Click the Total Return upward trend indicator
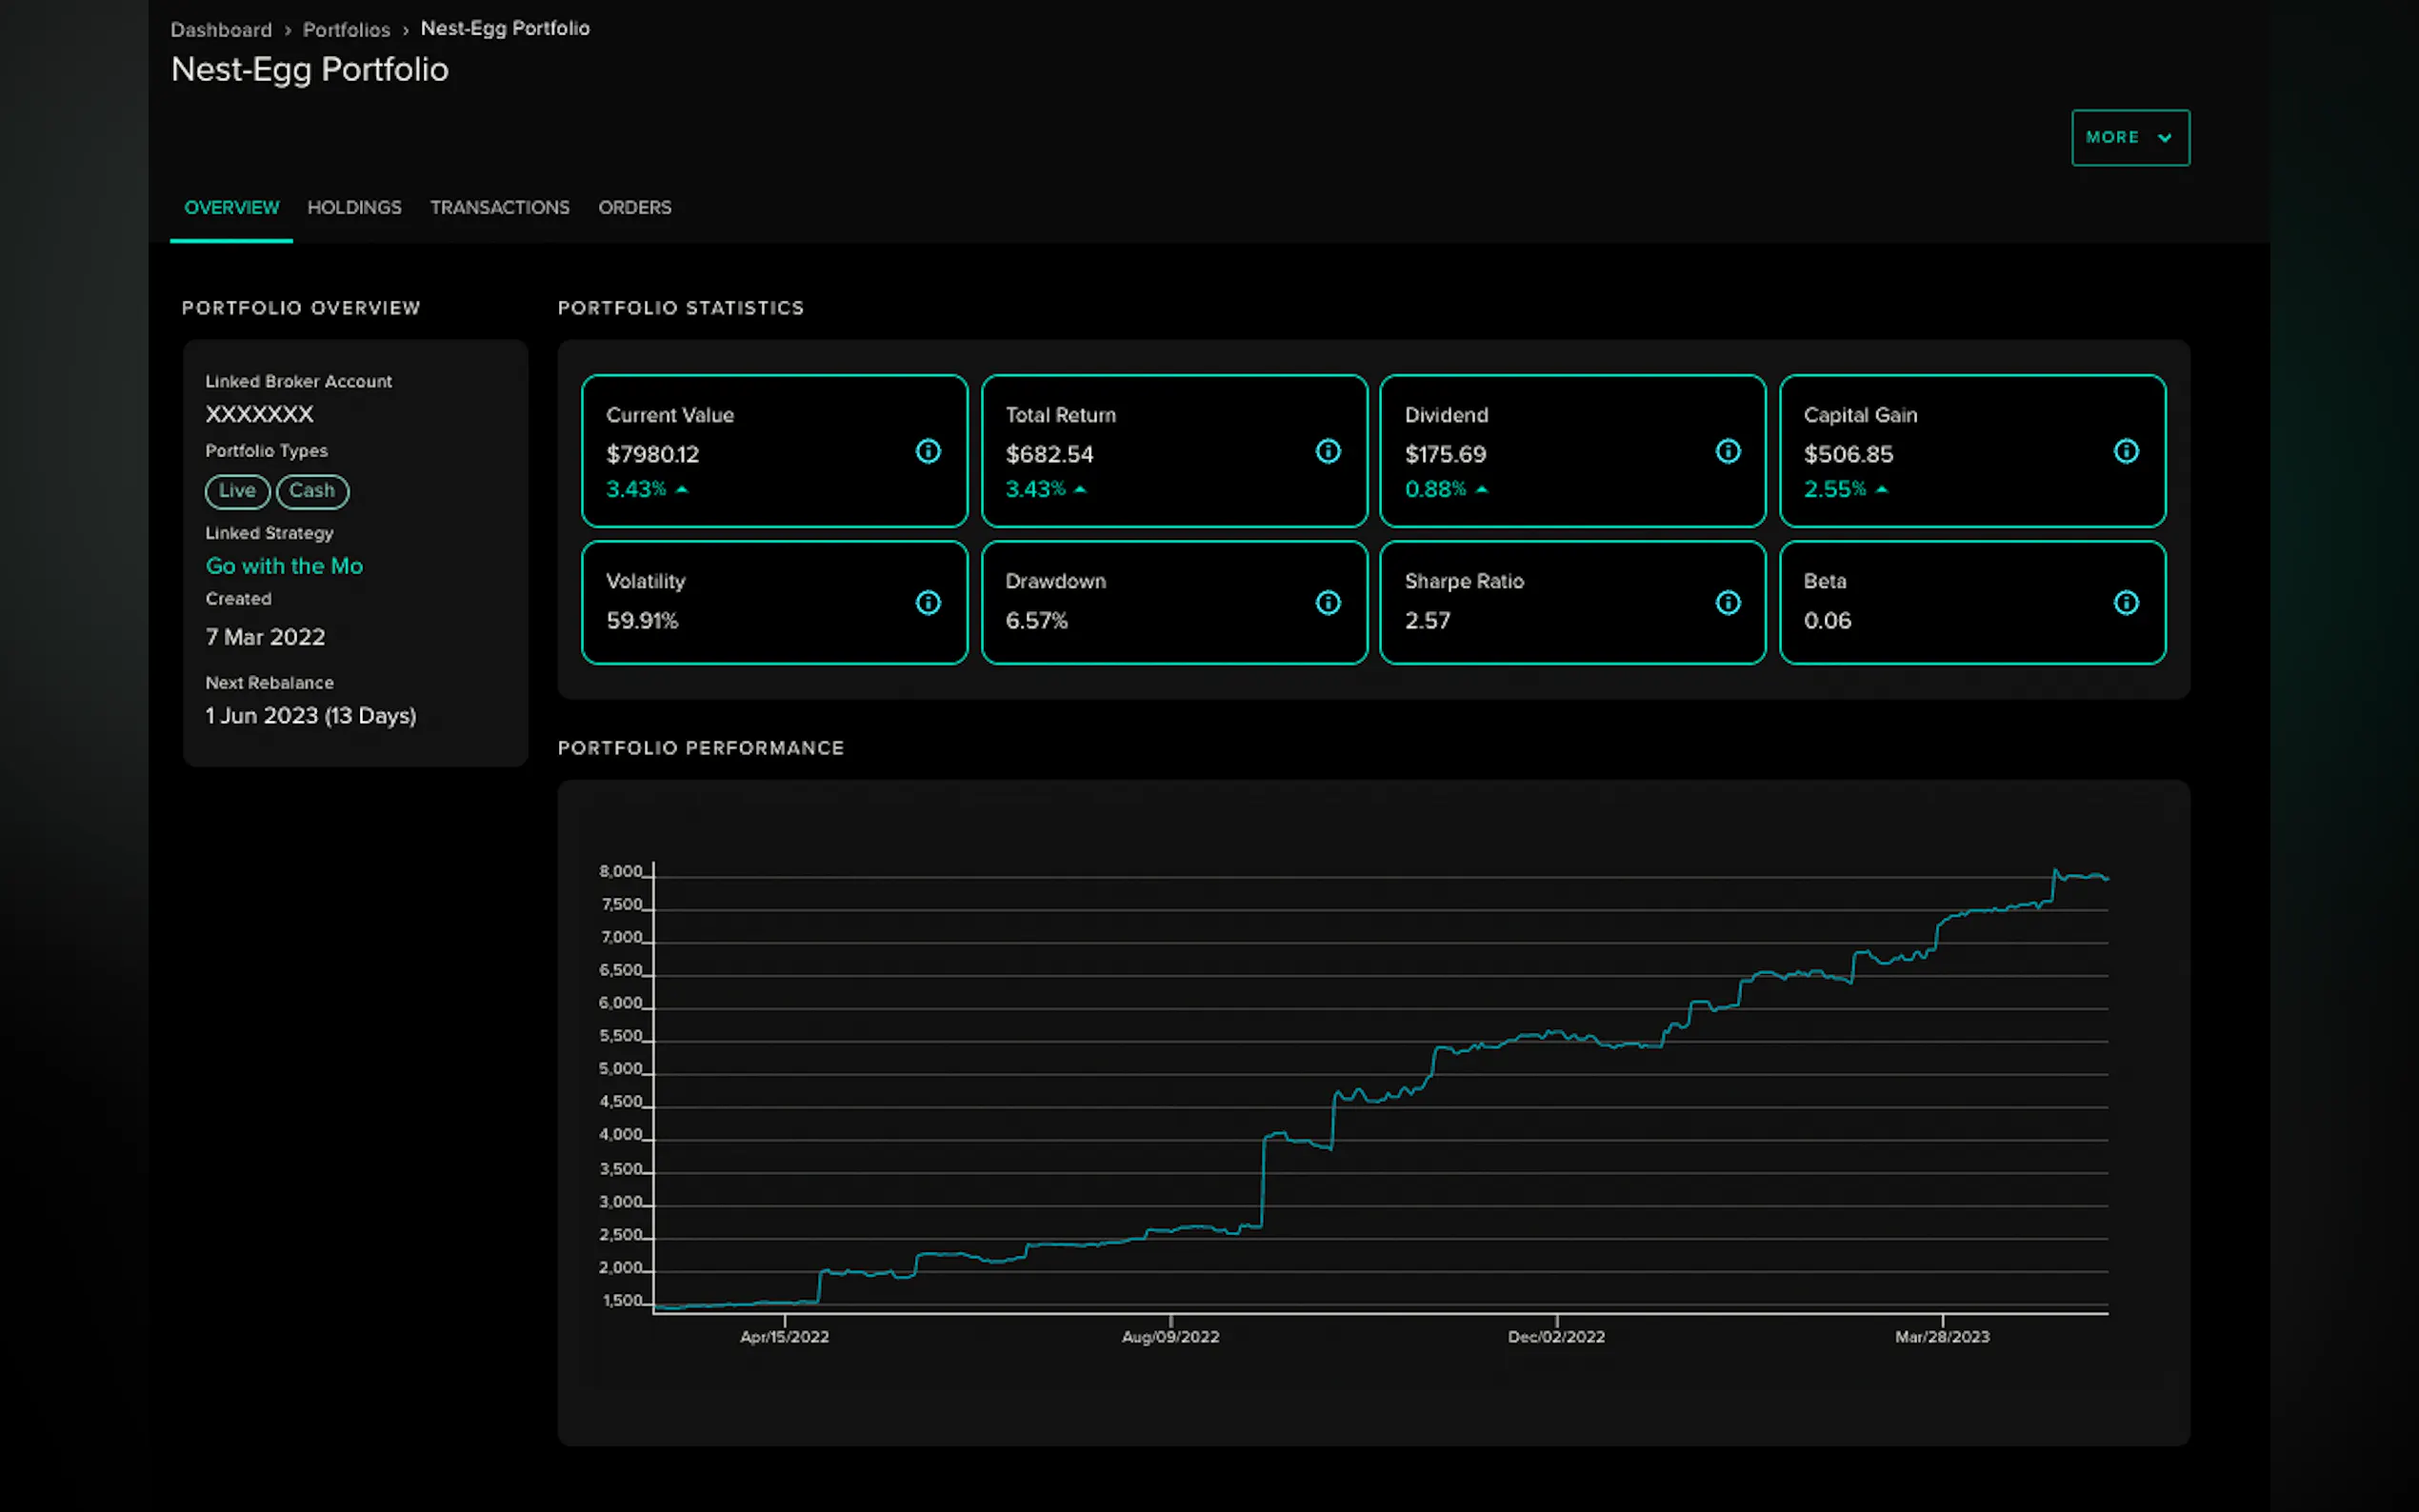2419x1512 pixels. (x=1079, y=489)
